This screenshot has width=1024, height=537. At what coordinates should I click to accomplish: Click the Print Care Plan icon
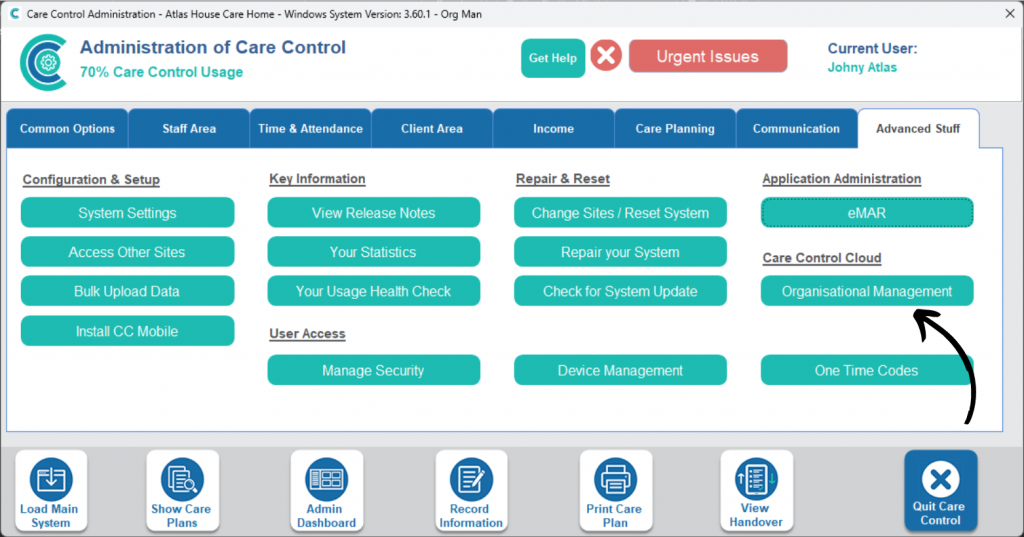[x=615, y=491]
